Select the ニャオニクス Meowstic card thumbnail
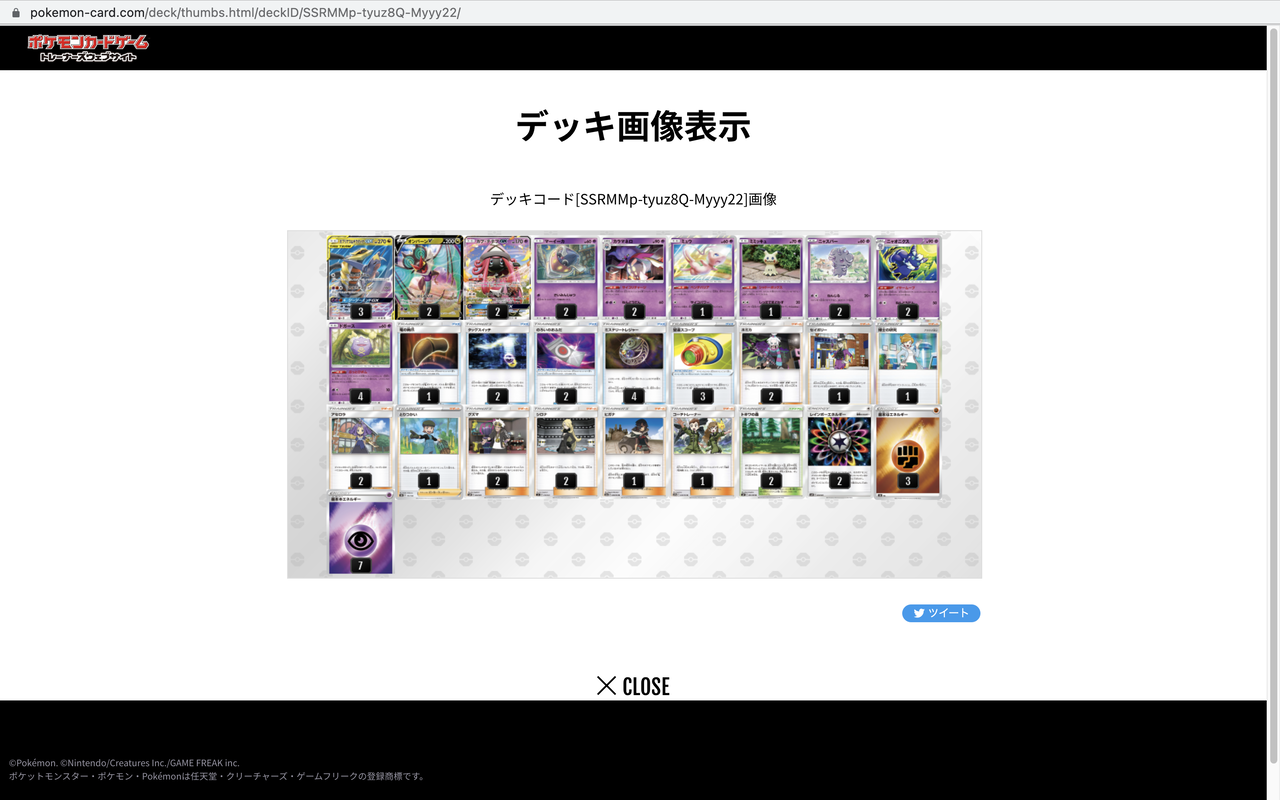Screen dimensions: 1280x800 click(x=907, y=277)
